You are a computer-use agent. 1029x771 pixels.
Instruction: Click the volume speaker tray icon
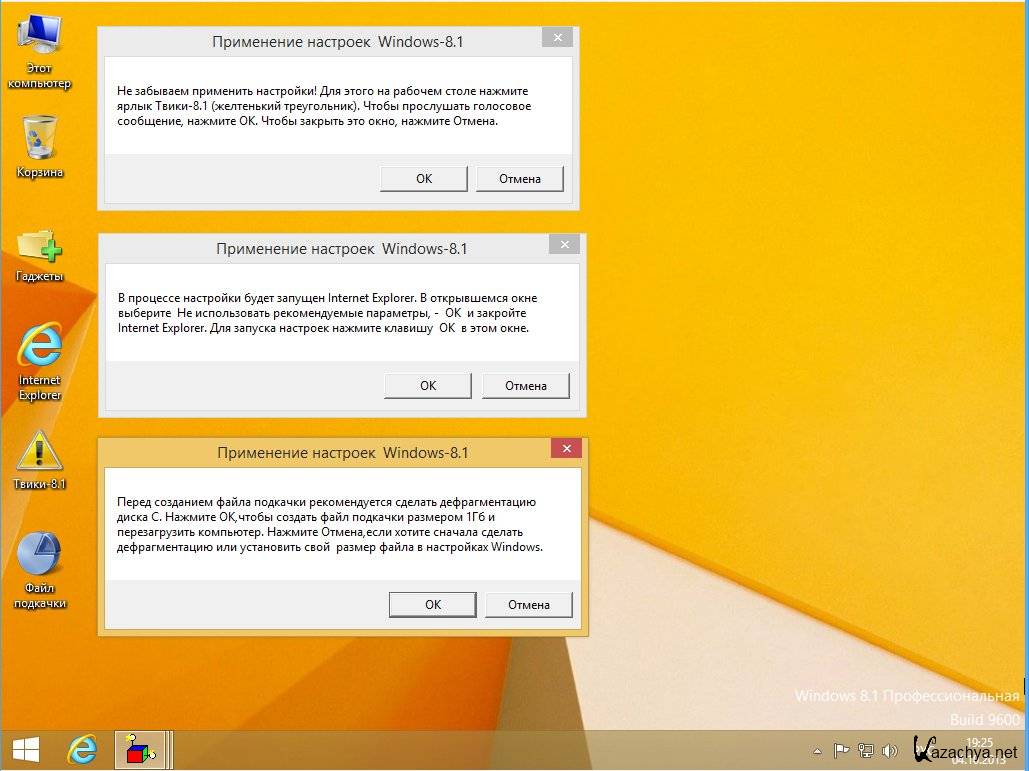point(888,749)
